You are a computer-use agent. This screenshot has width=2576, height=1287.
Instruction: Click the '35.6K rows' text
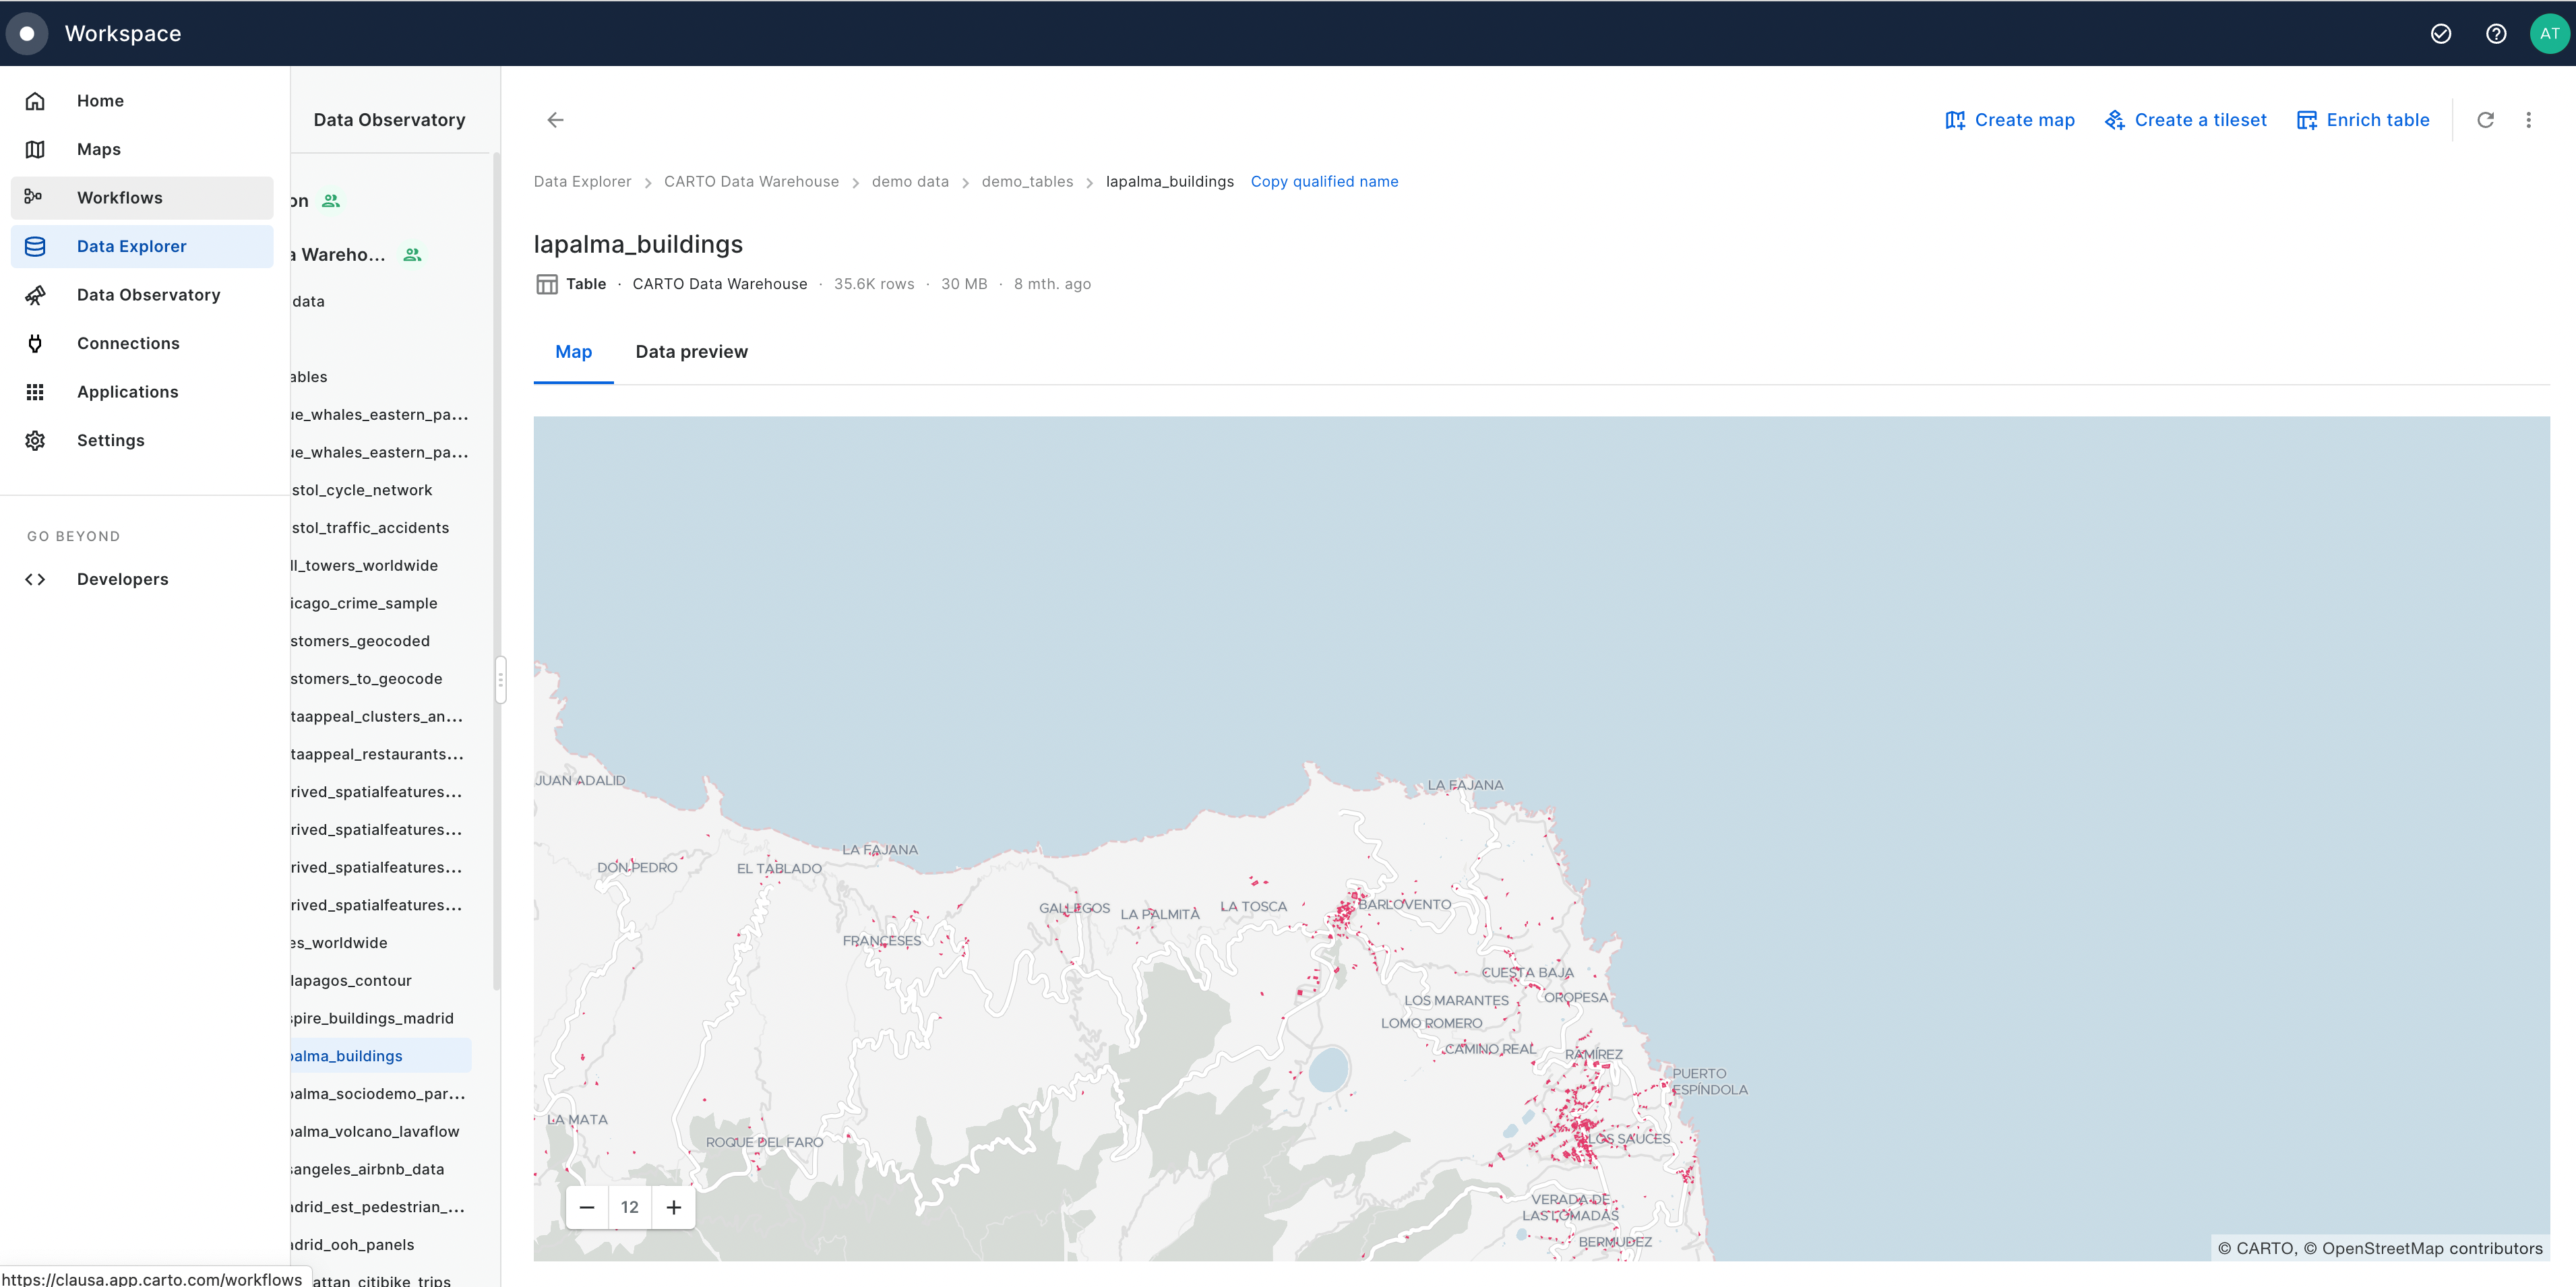click(874, 284)
